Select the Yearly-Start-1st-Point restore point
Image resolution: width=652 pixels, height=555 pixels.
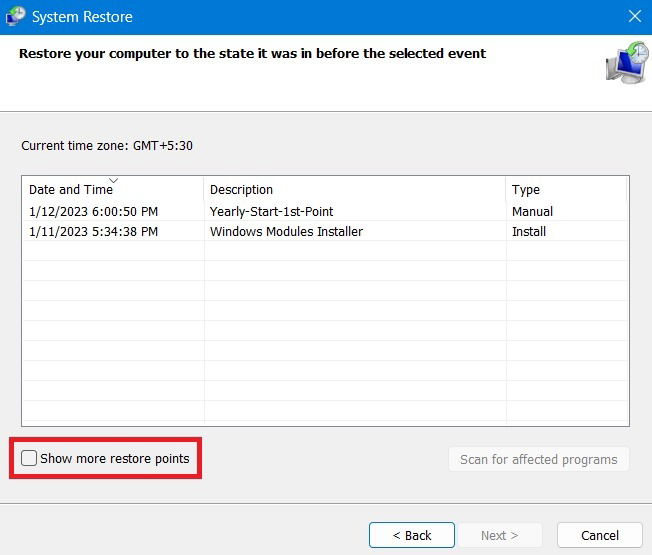point(271,212)
